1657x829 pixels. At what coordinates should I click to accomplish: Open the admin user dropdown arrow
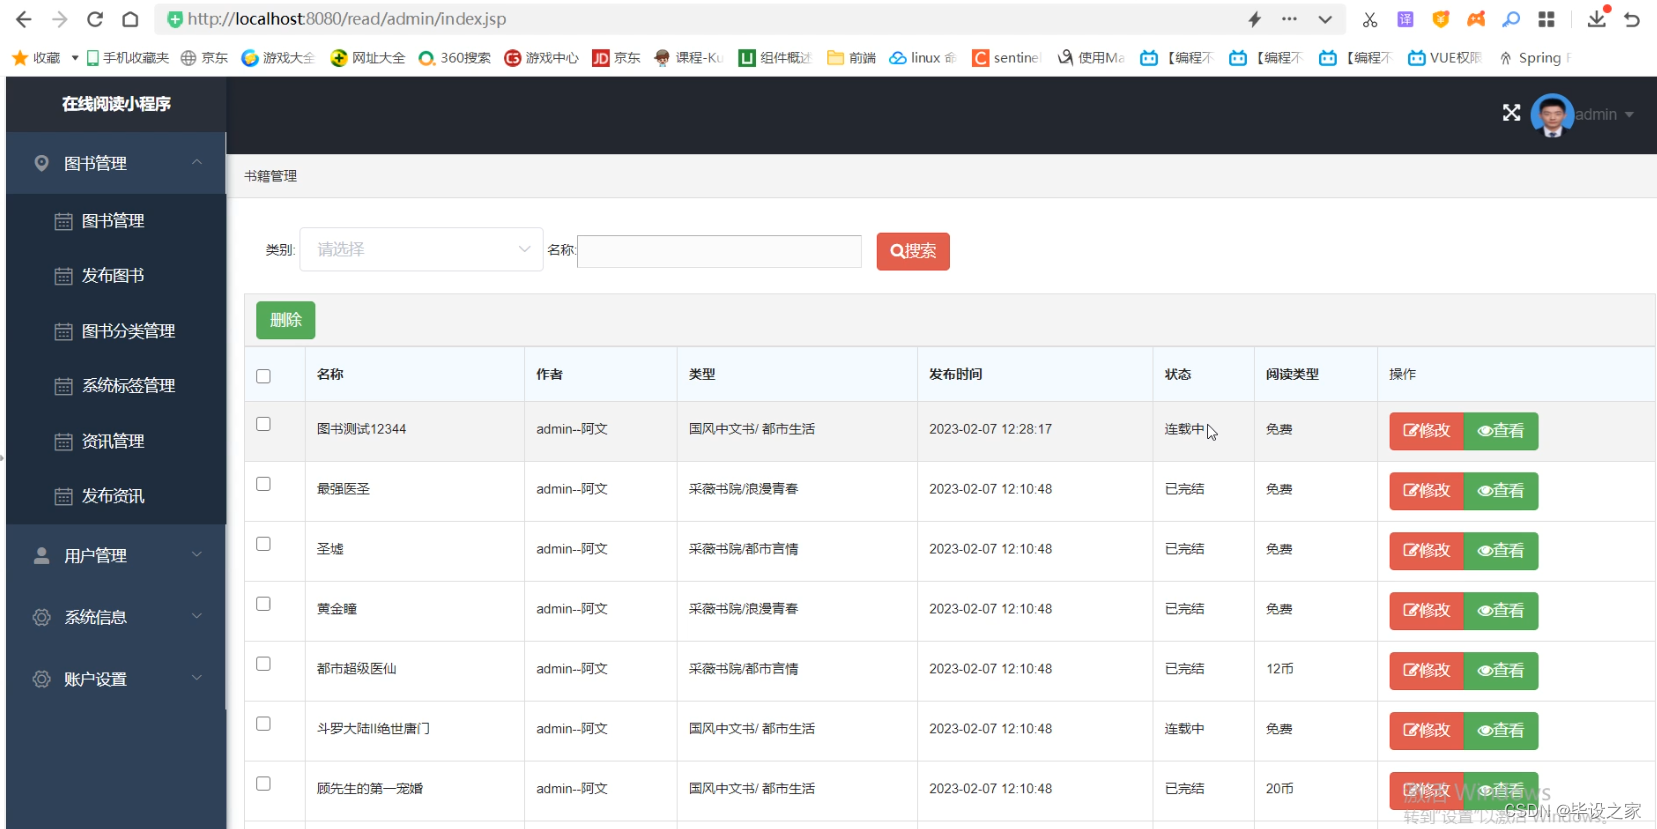pos(1629,115)
